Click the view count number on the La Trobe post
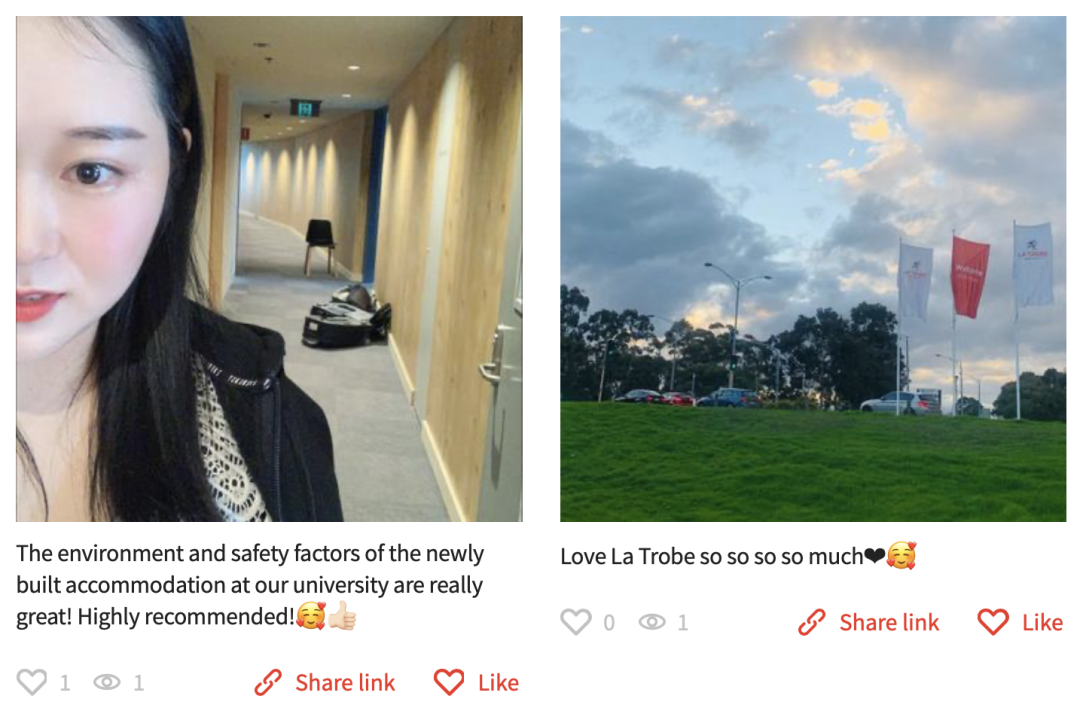 click(x=683, y=623)
